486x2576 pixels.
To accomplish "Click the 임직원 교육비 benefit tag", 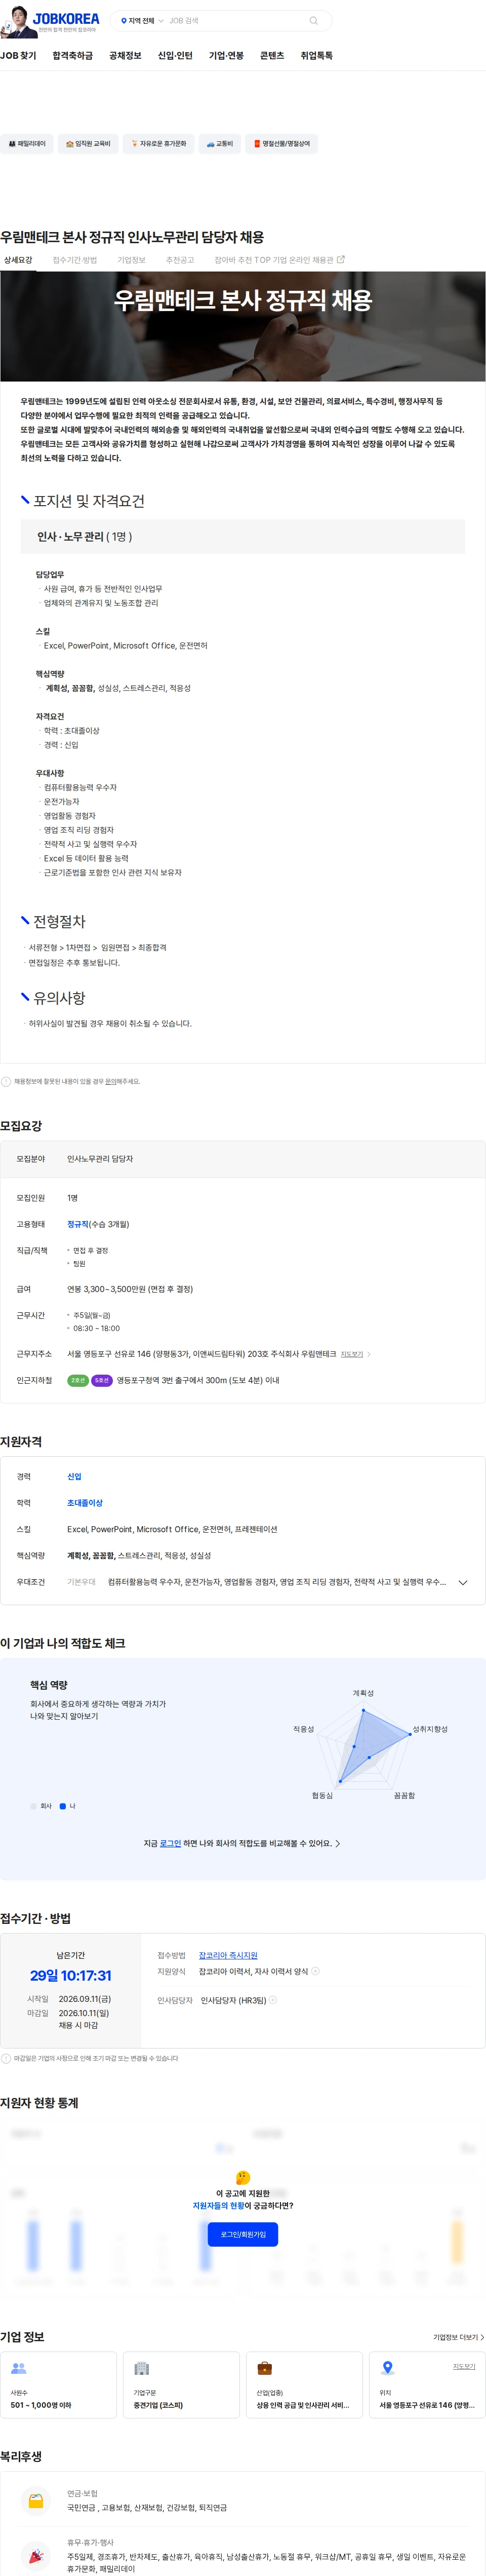I will pyautogui.click(x=88, y=144).
